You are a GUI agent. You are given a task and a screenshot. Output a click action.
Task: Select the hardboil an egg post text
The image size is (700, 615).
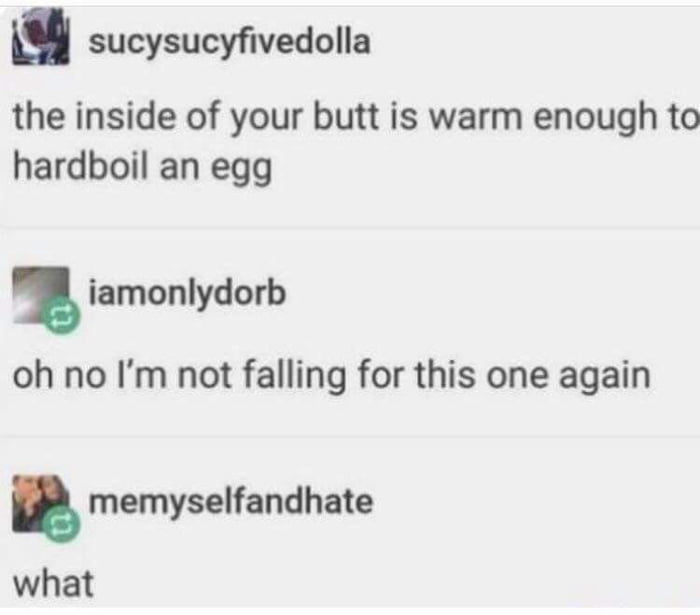tap(354, 141)
